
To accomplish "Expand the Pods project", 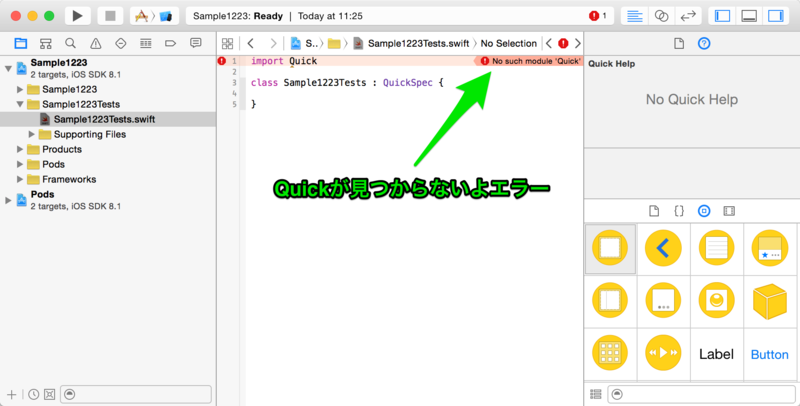I will pyautogui.click(x=8, y=200).
